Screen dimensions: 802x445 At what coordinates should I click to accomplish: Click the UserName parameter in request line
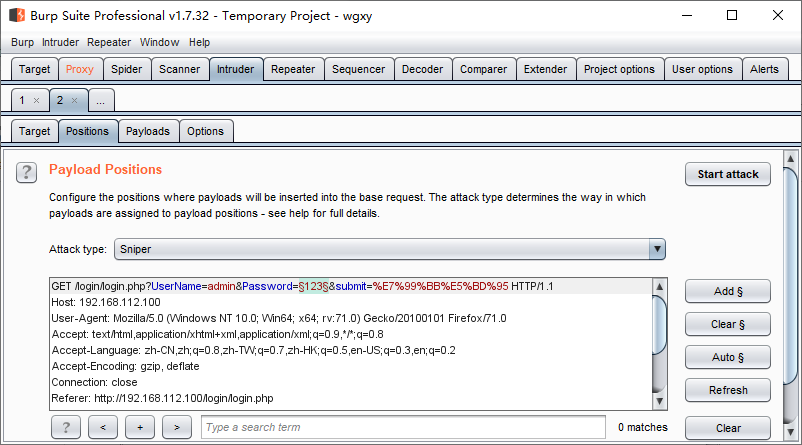[176, 286]
